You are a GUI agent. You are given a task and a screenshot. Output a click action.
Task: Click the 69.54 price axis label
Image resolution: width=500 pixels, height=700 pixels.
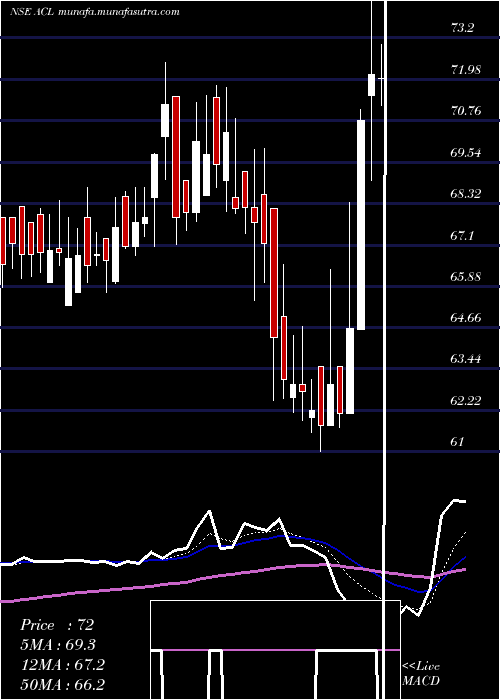[x=466, y=153]
